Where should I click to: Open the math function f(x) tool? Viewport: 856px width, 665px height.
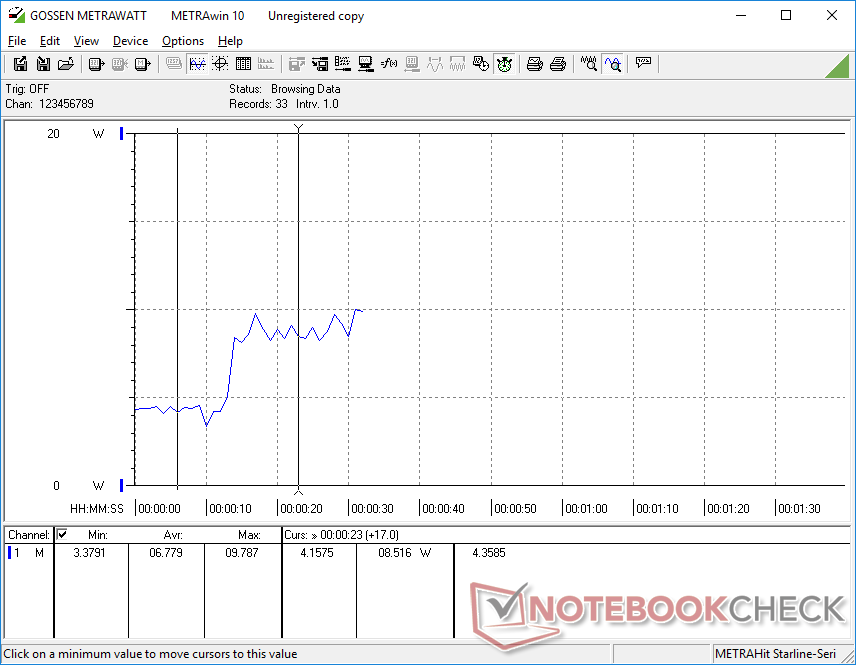[x=389, y=64]
